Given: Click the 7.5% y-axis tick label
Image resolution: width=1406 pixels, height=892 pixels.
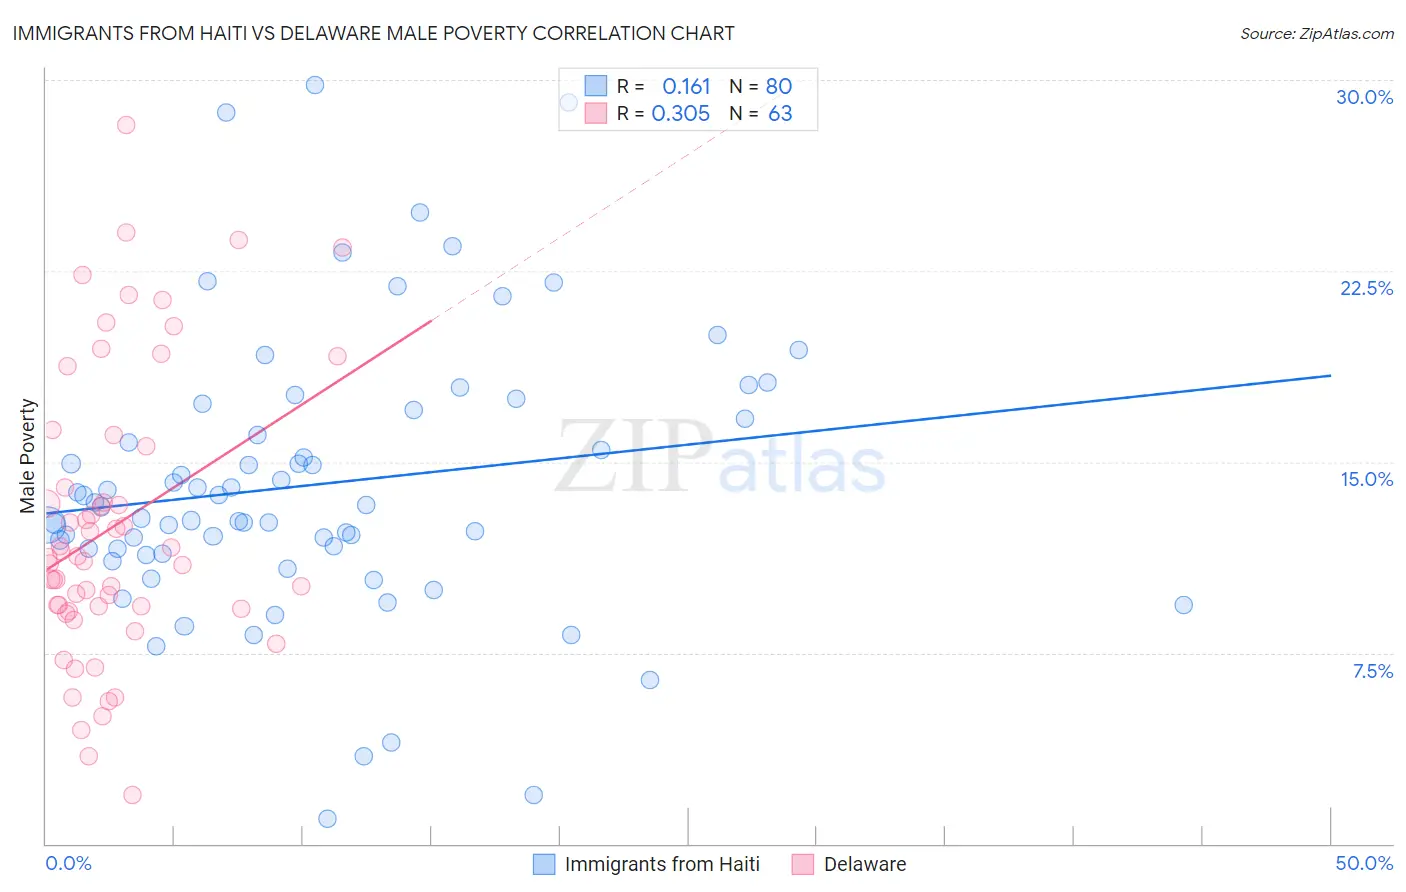Looking at the screenshot, I should point(1372,671).
